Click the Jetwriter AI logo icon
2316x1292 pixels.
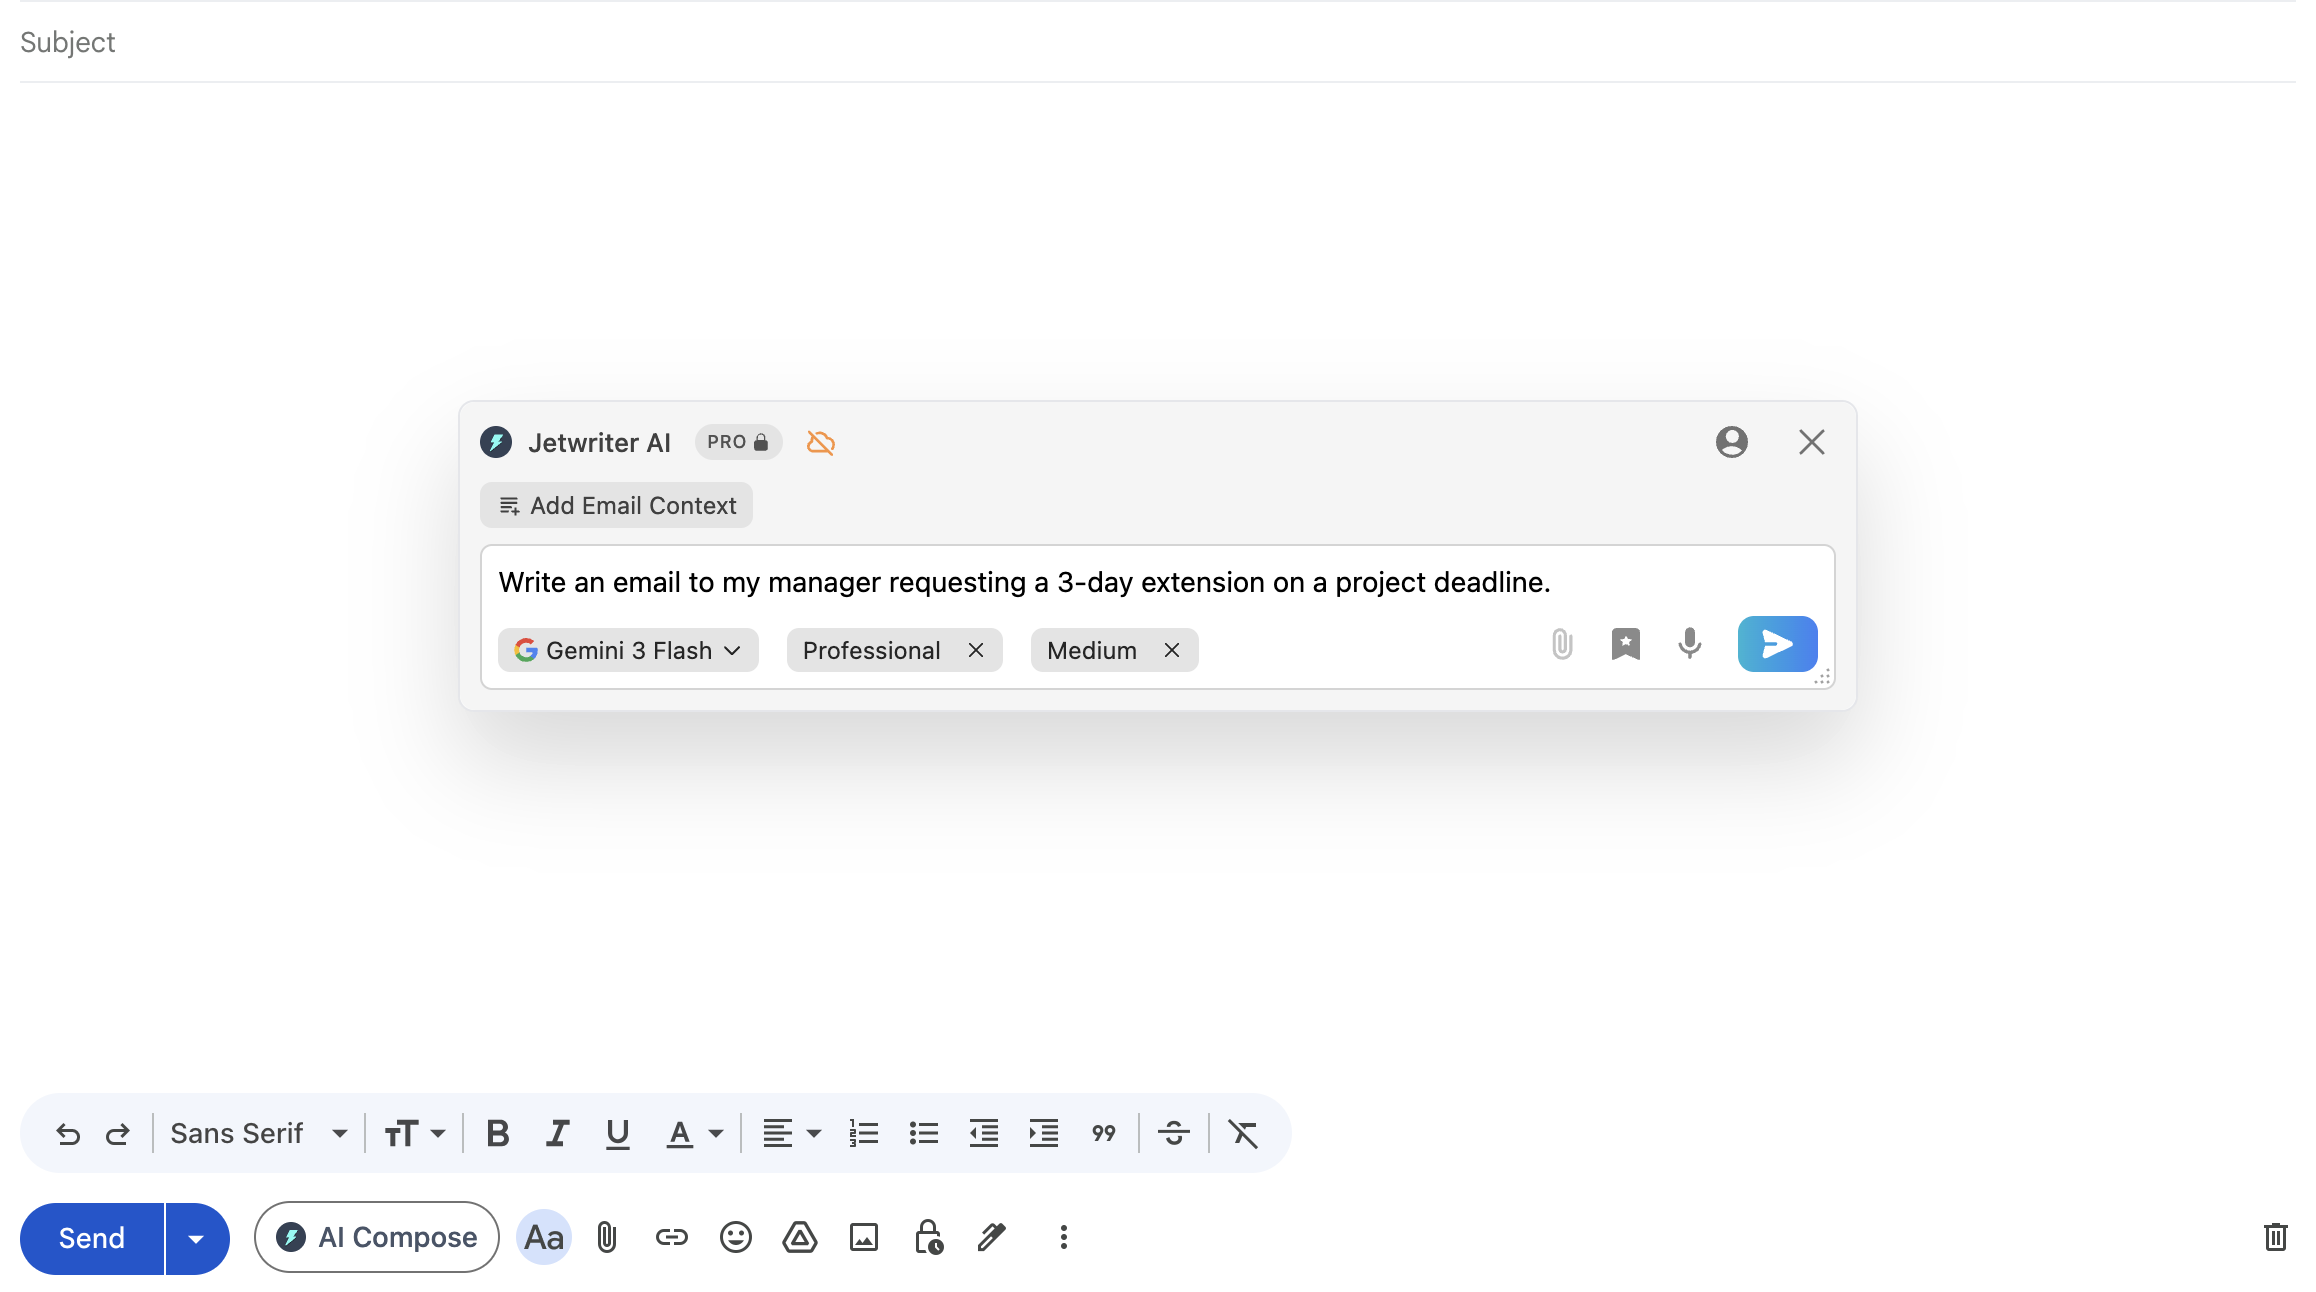(x=496, y=442)
